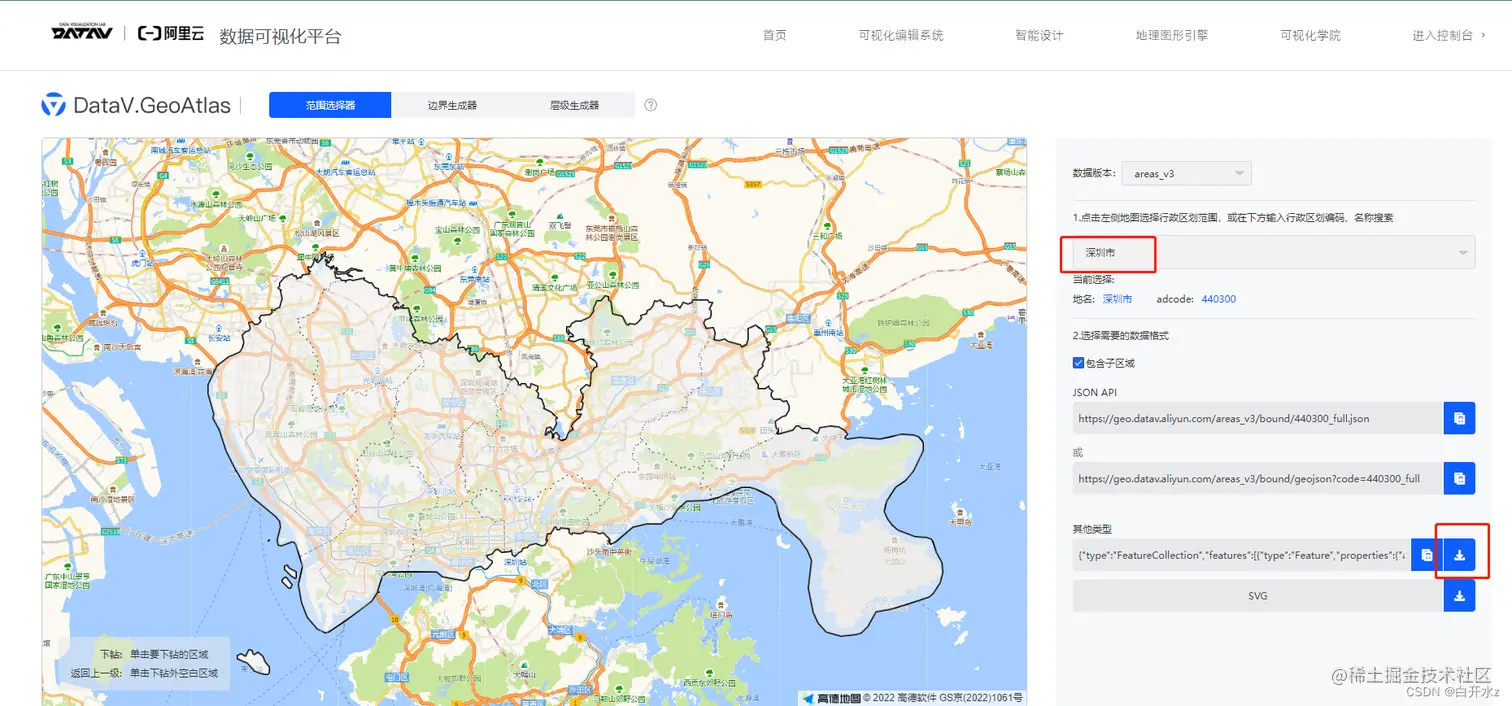This screenshot has height=706, width=1512.
Task: Click the 返回上一级 hint text on the map
Action: click(143, 673)
